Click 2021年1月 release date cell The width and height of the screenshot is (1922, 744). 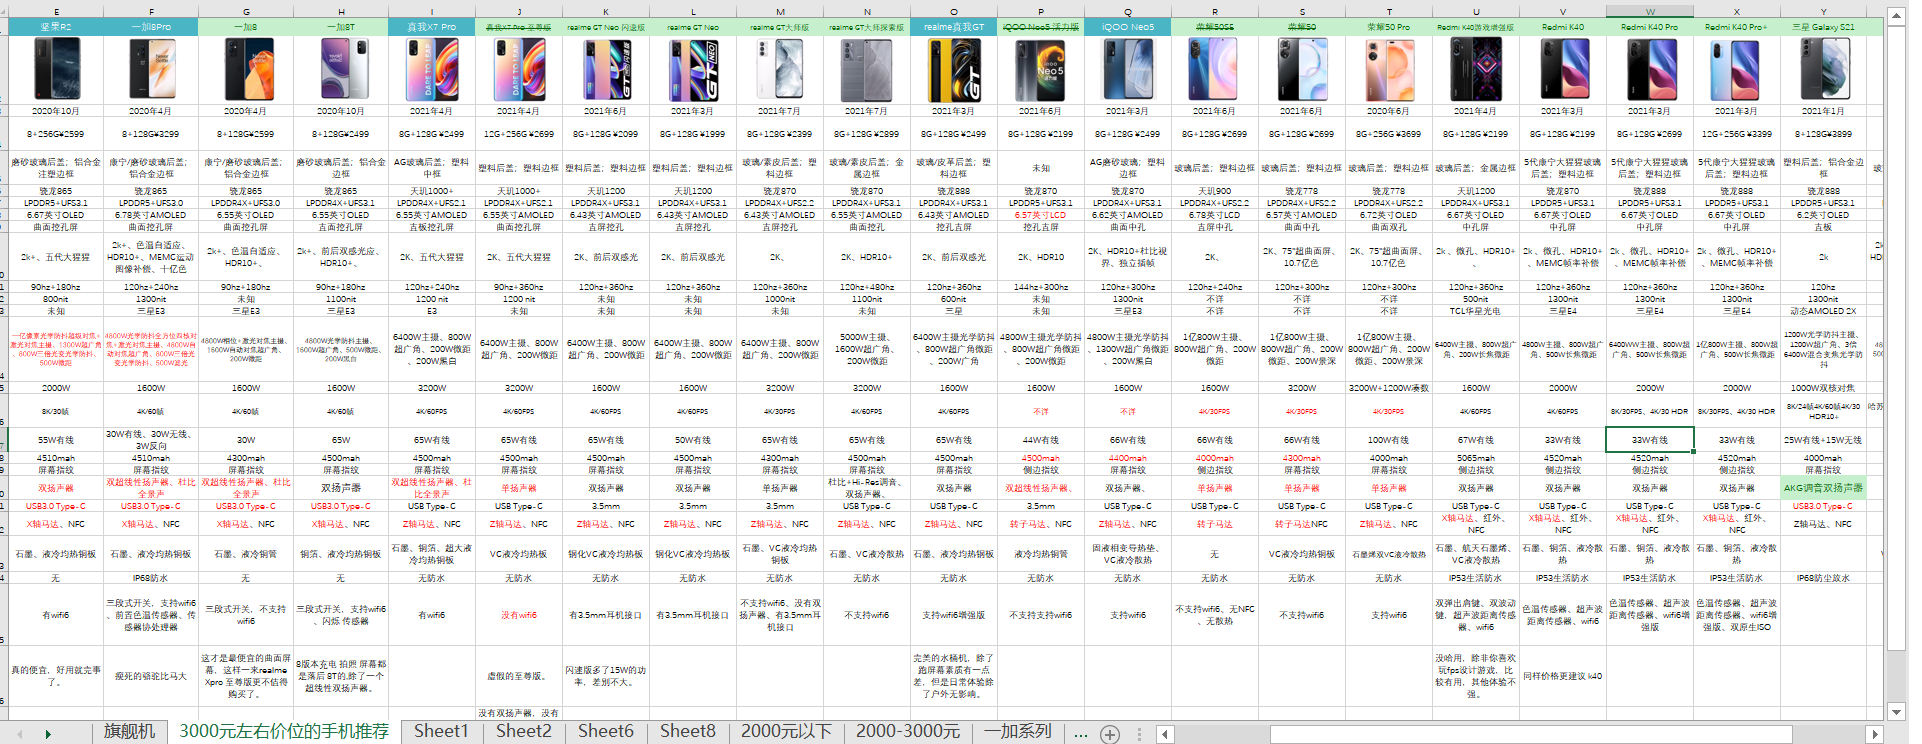tap(1824, 111)
